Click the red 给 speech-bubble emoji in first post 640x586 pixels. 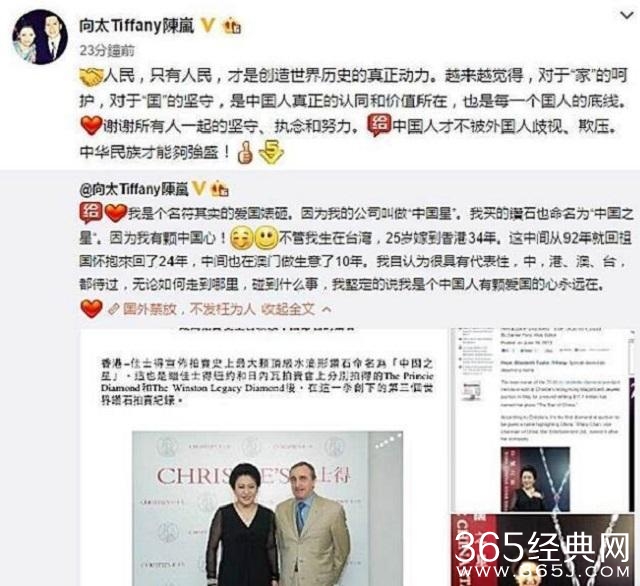click(379, 124)
